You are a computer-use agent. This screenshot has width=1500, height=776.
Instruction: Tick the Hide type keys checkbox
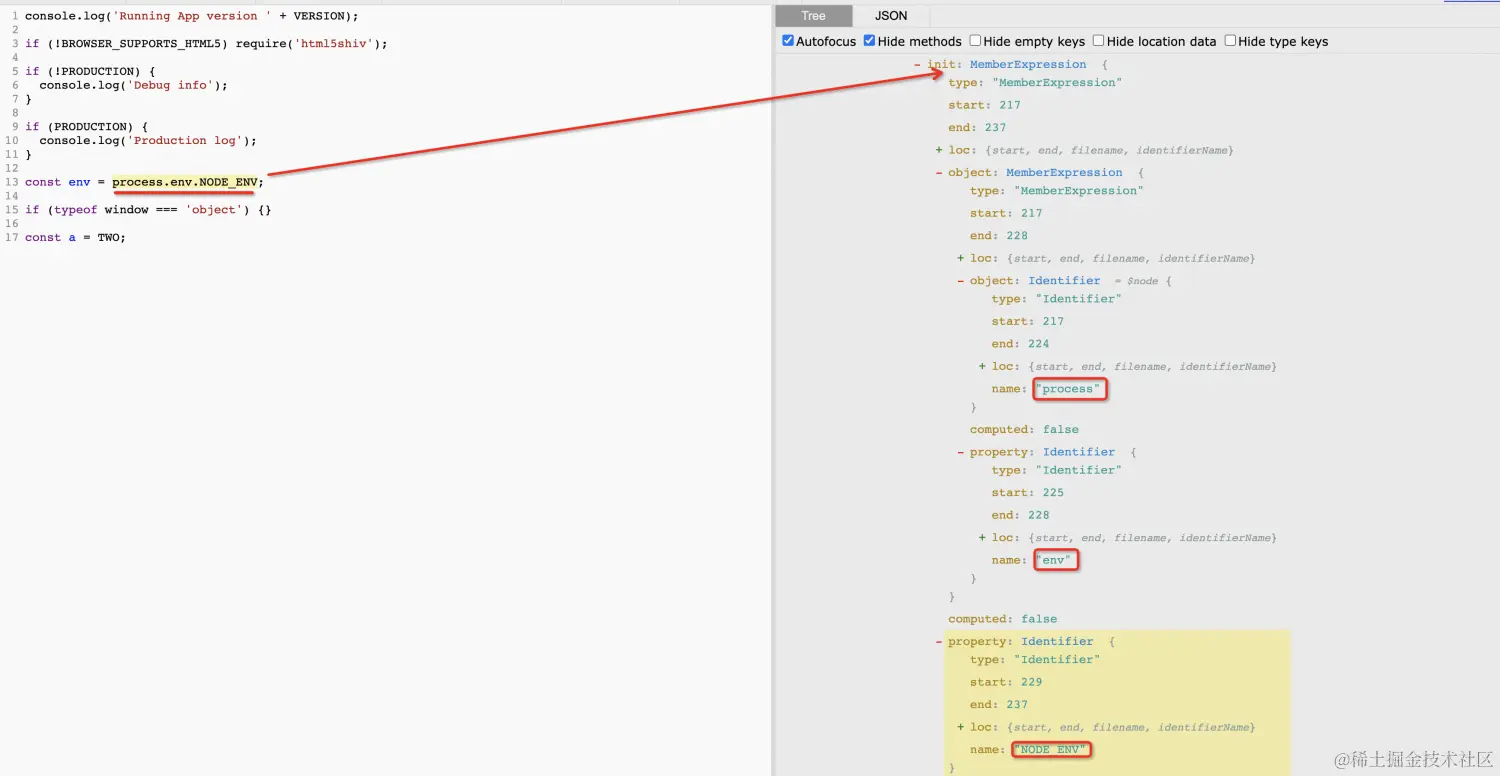click(x=1230, y=41)
